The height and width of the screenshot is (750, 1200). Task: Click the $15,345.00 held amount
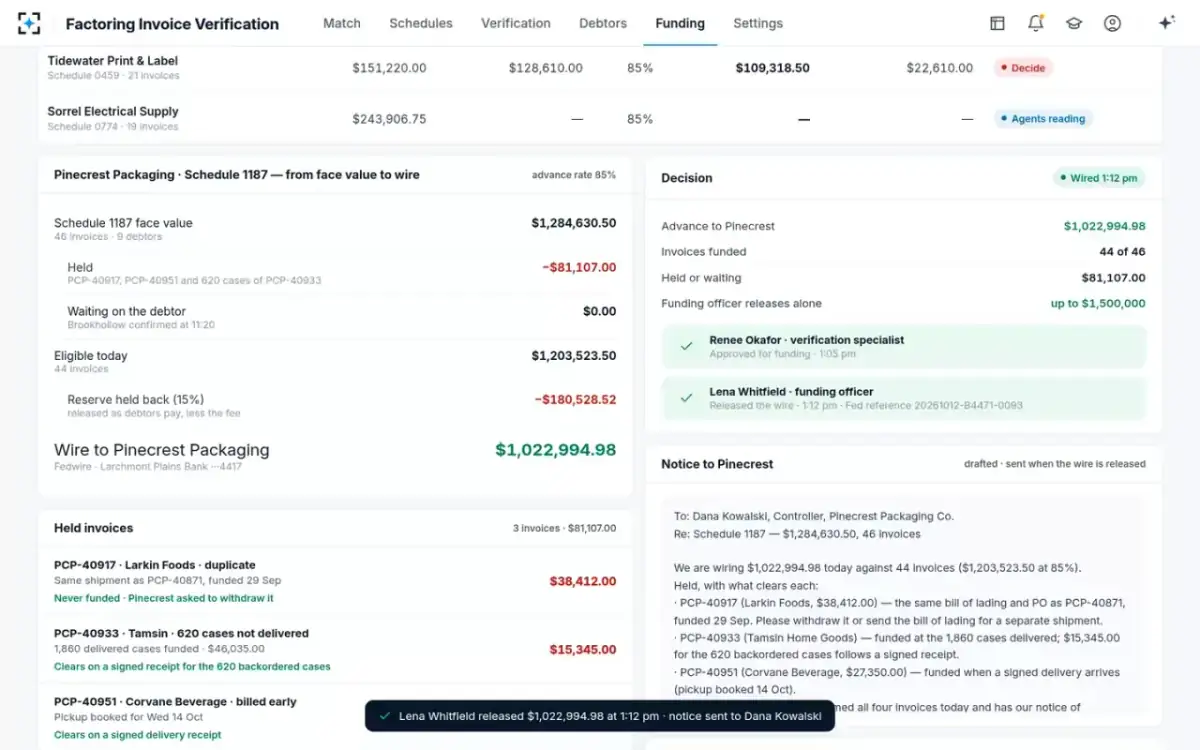pyautogui.click(x=583, y=649)
